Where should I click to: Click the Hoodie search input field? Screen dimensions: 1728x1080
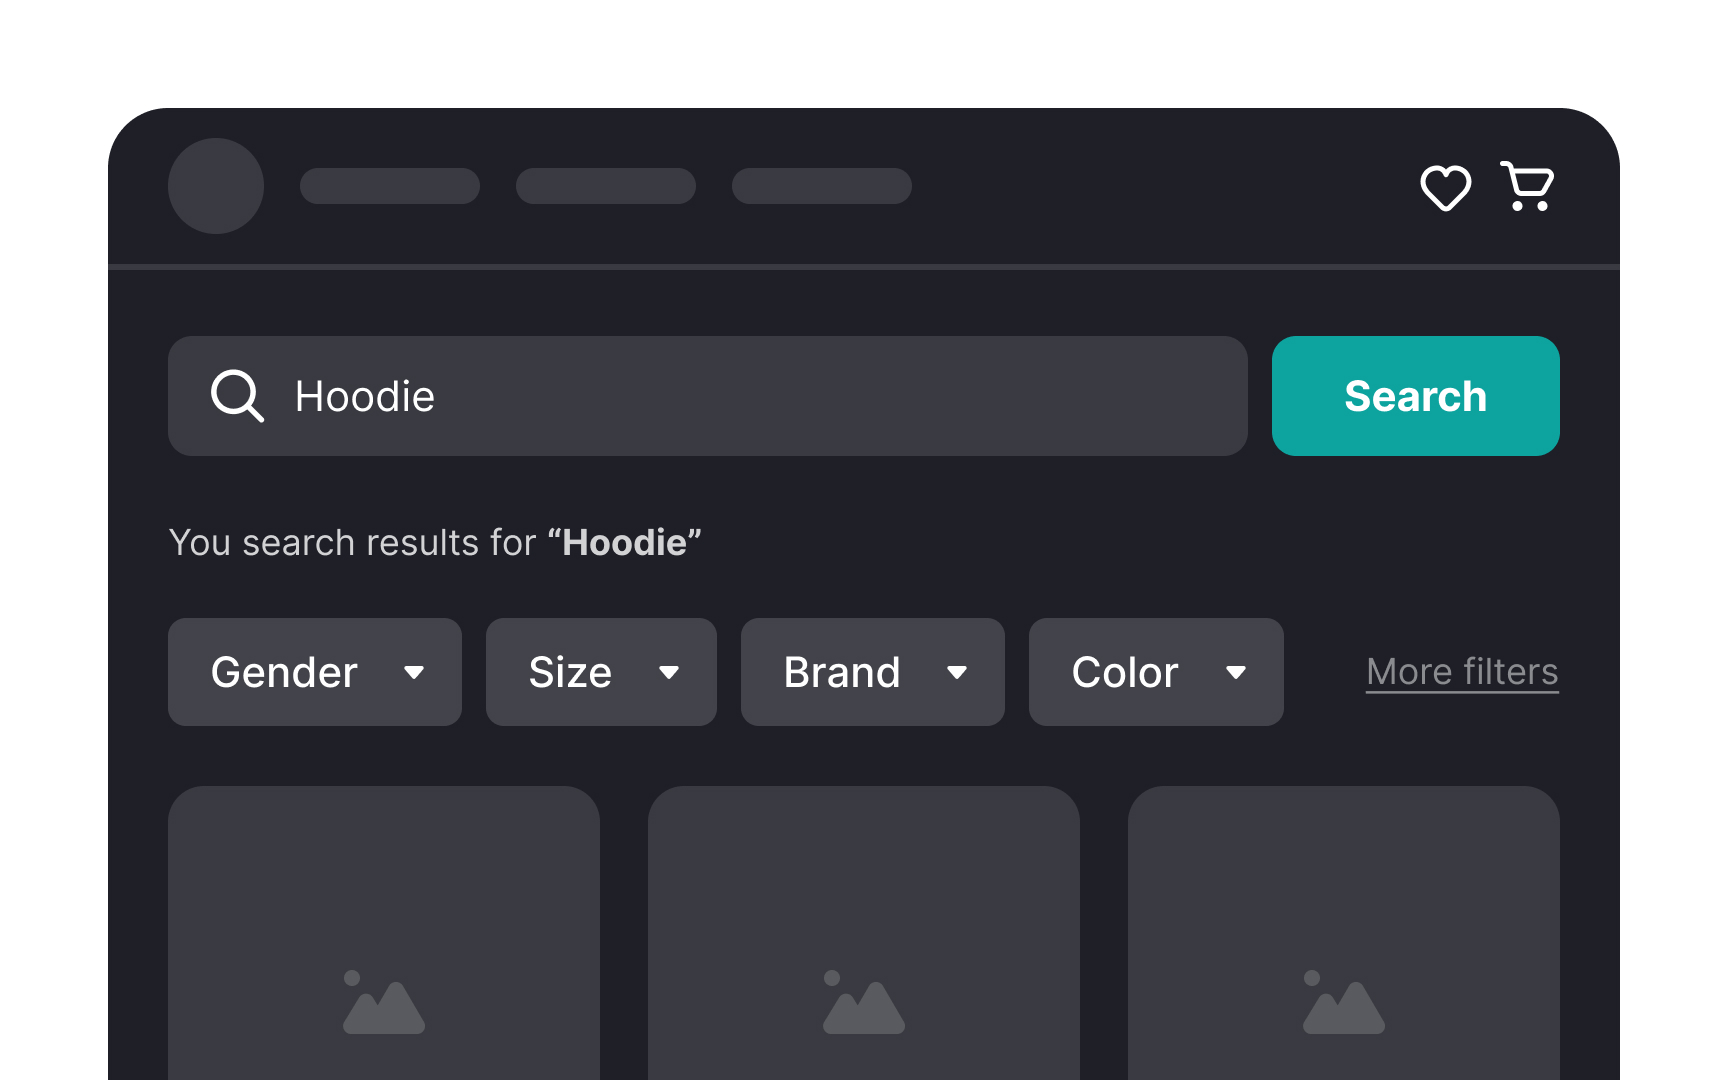click(x=700, y=396)
